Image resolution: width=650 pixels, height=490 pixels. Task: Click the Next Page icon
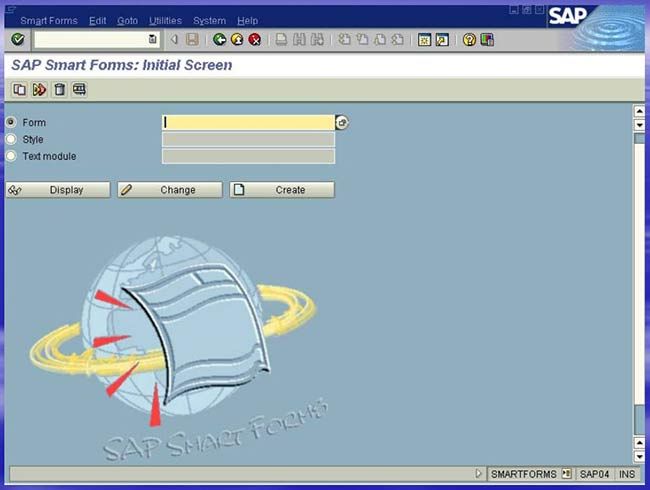[380, 39]
